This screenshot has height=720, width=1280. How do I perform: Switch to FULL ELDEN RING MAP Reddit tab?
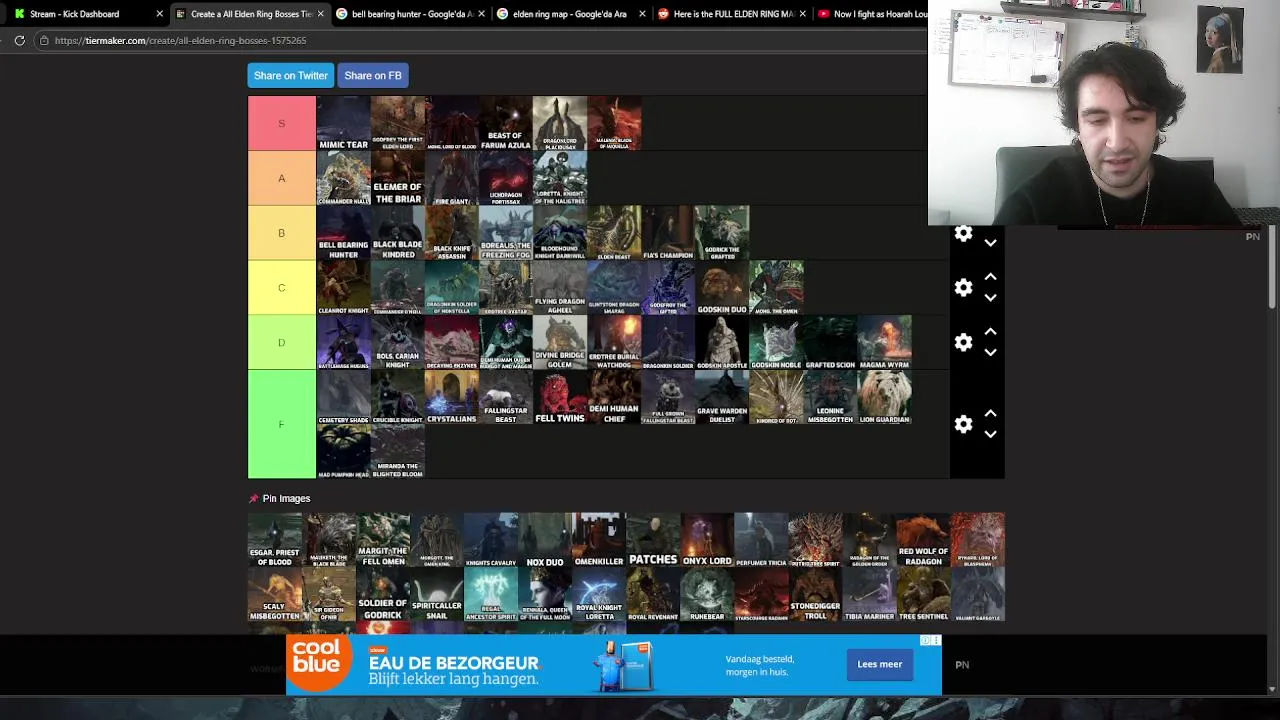732,14
